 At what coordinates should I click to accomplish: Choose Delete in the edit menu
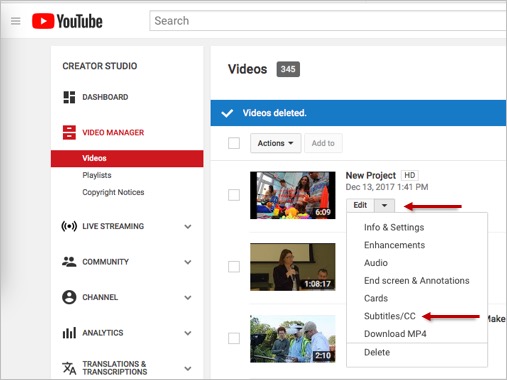[377, 352]
